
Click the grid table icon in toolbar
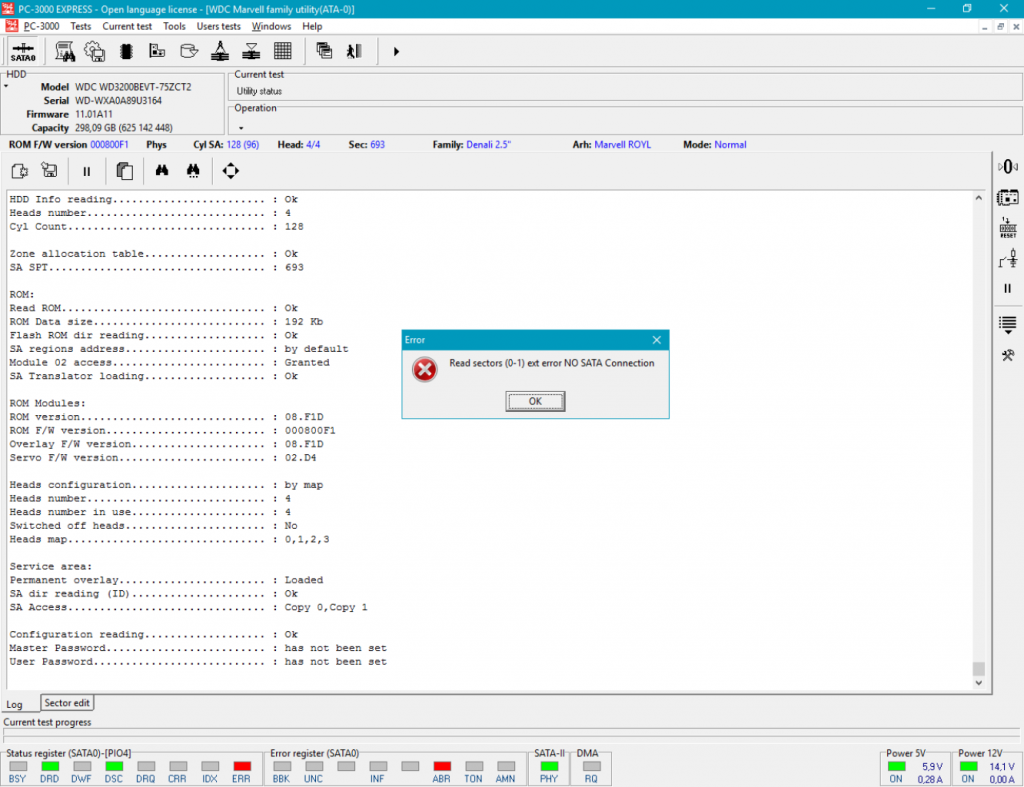[283, 51]
